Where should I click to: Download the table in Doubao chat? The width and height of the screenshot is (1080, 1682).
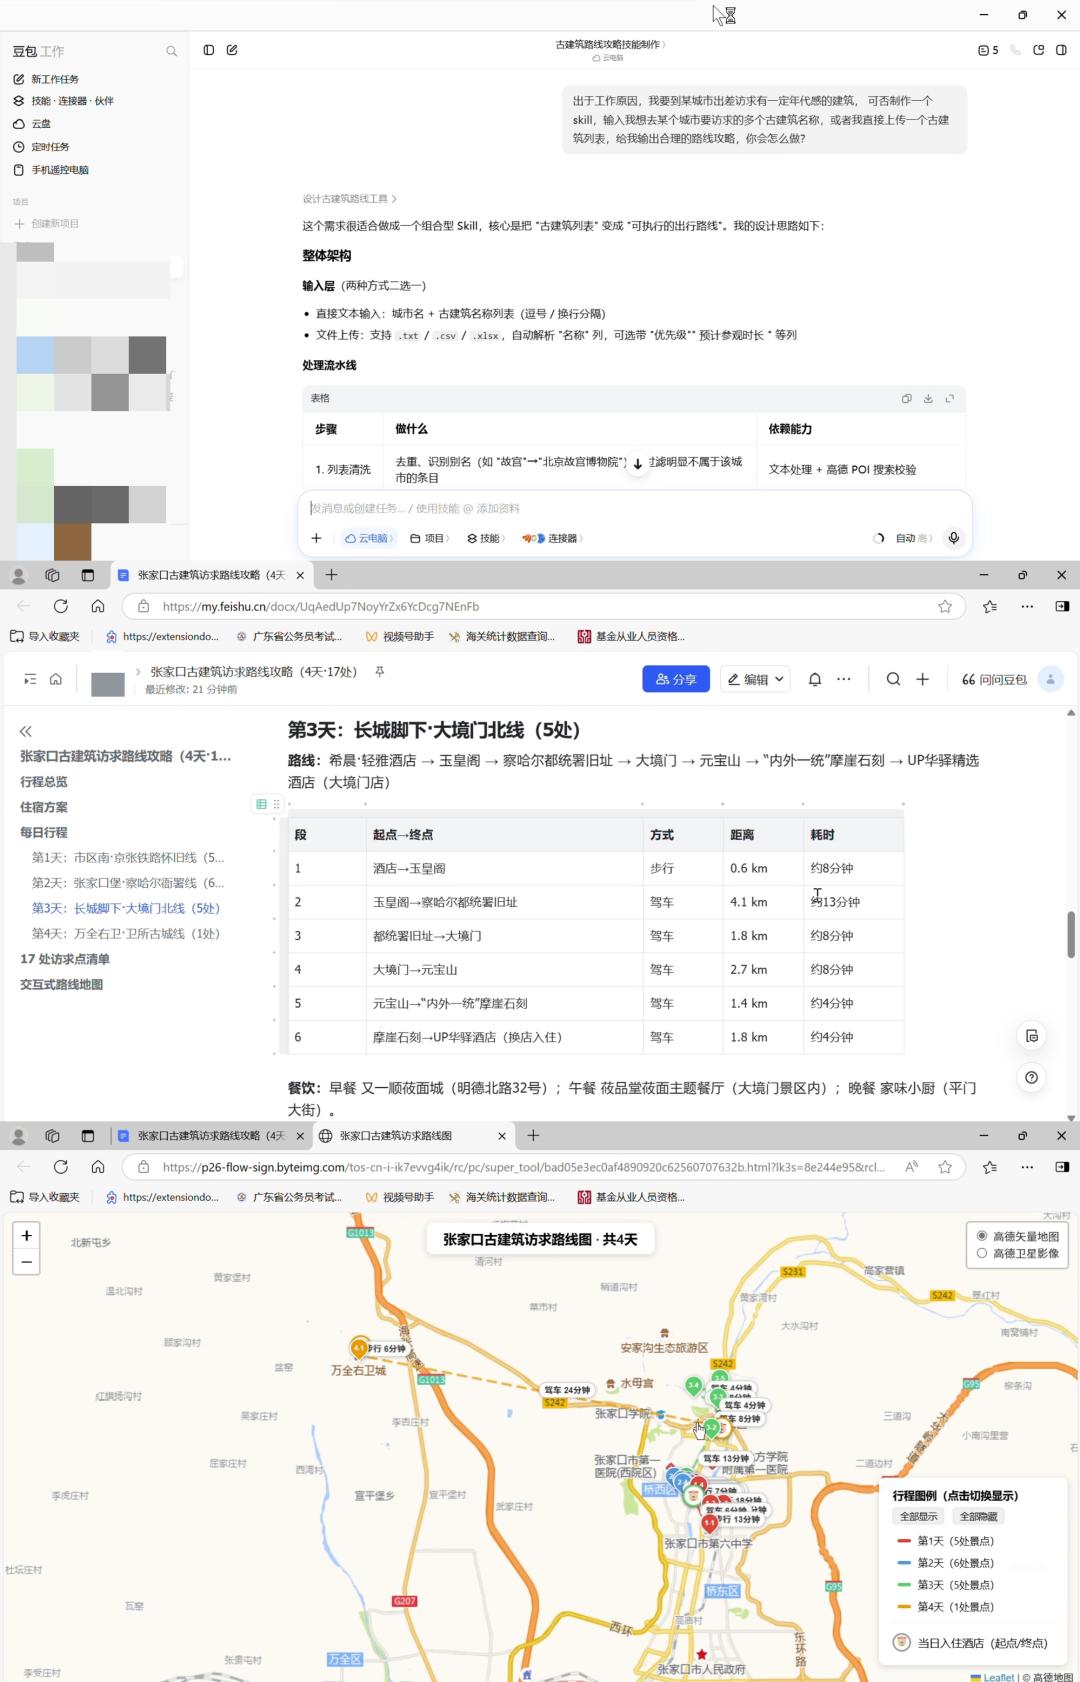[x=928, y=398]
